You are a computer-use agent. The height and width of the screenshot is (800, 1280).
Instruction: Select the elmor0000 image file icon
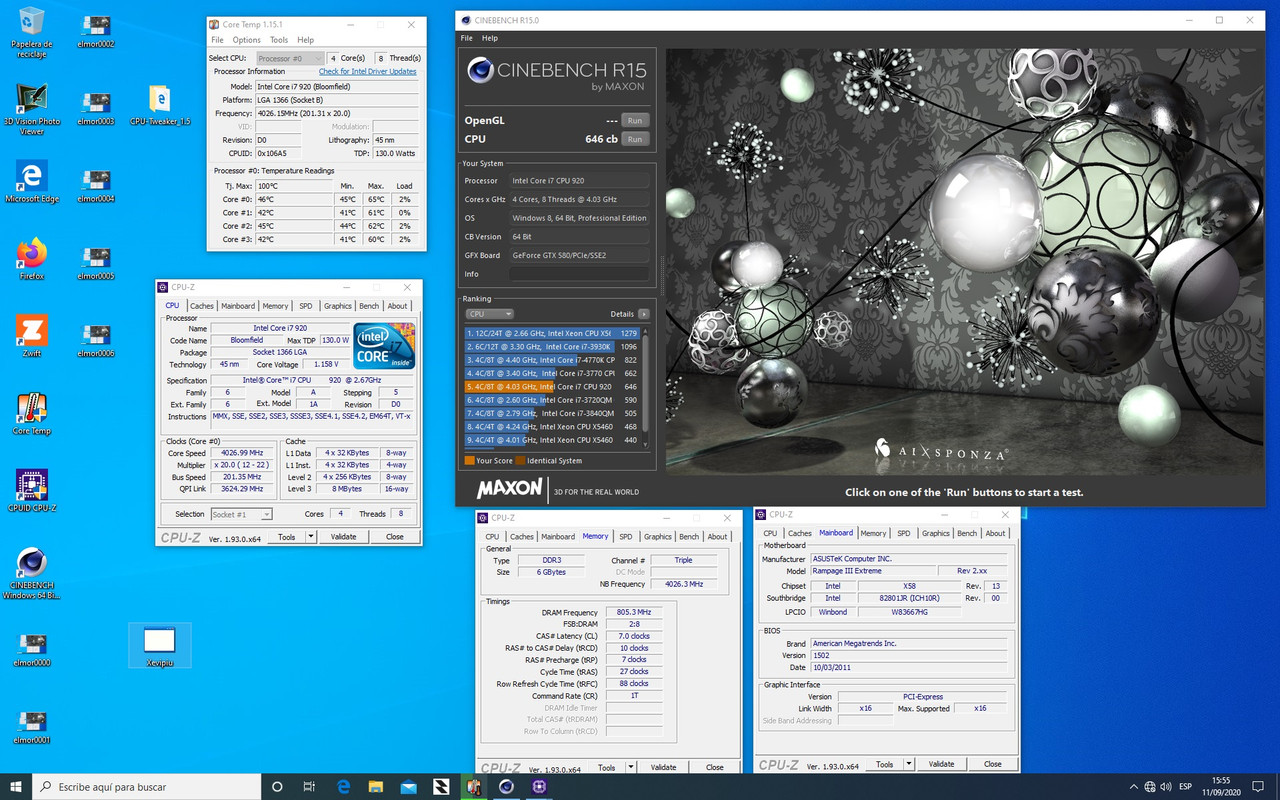(32, 649)
